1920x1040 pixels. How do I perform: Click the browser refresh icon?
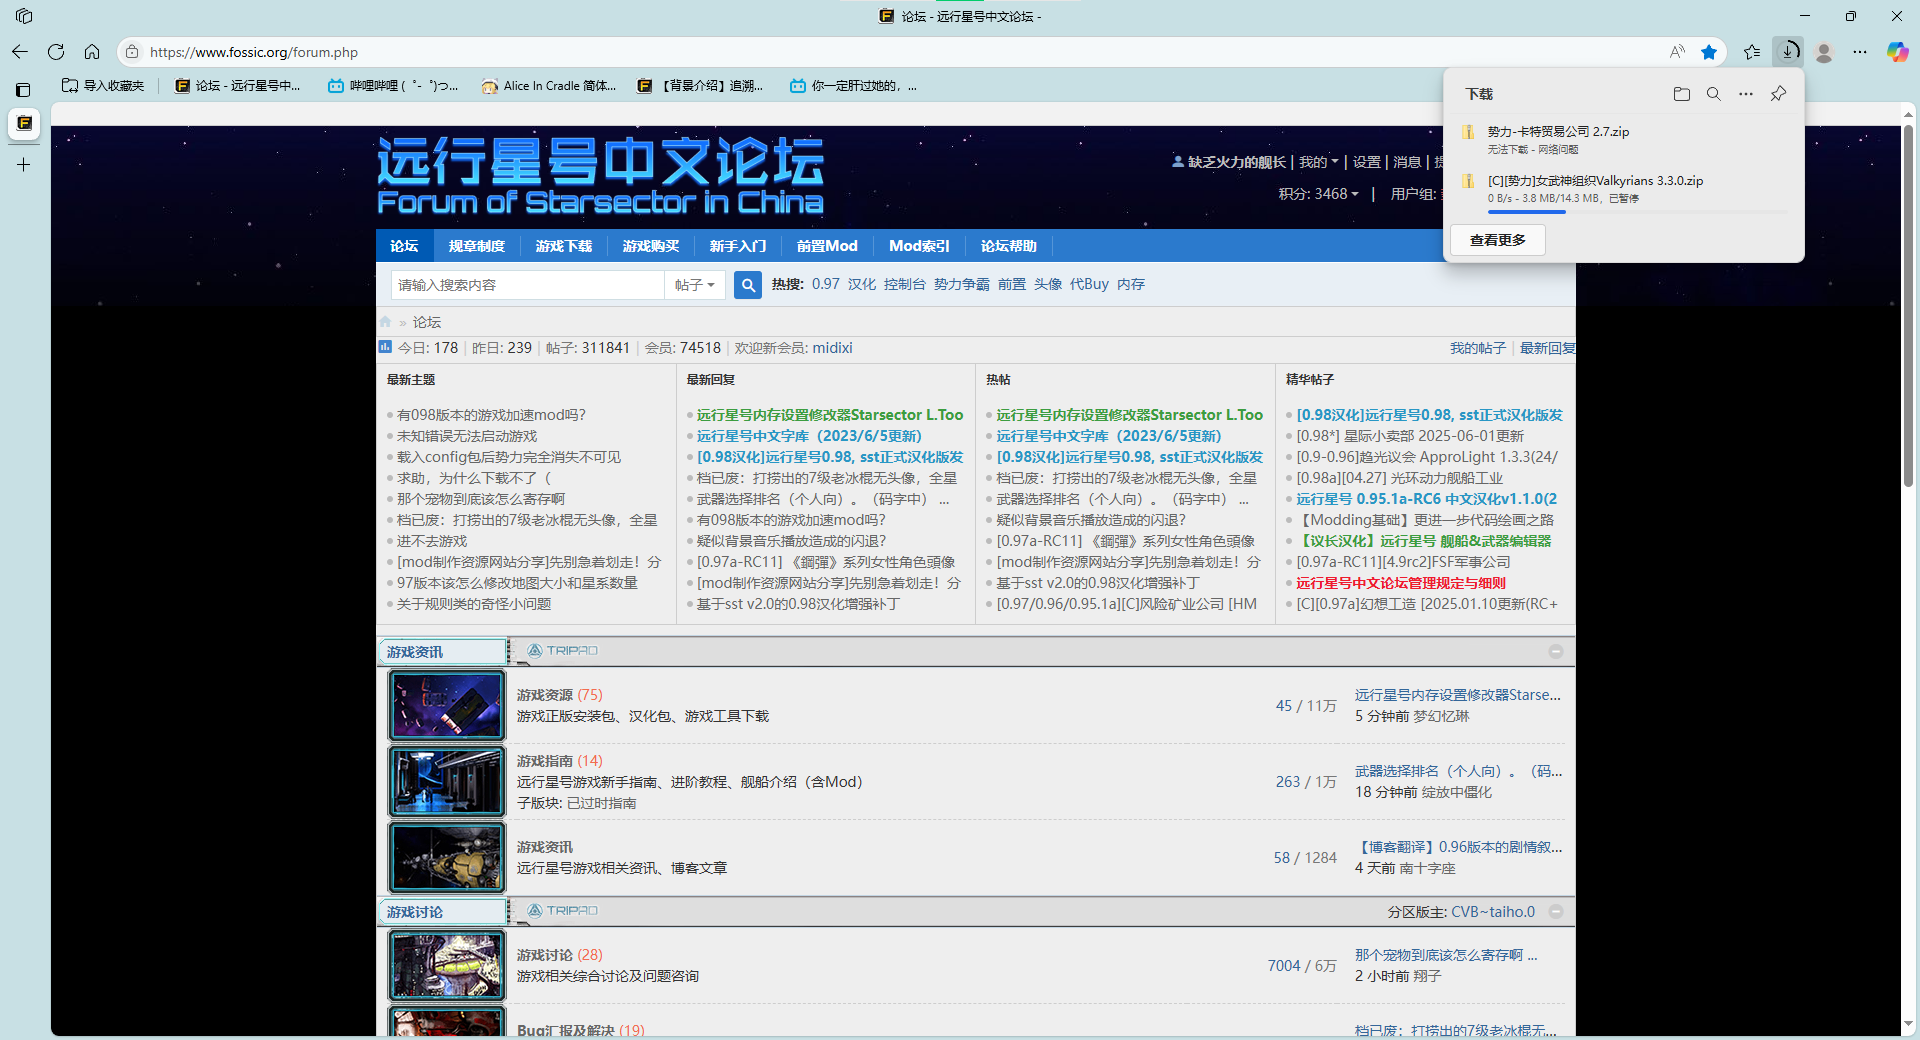[56, 52]
